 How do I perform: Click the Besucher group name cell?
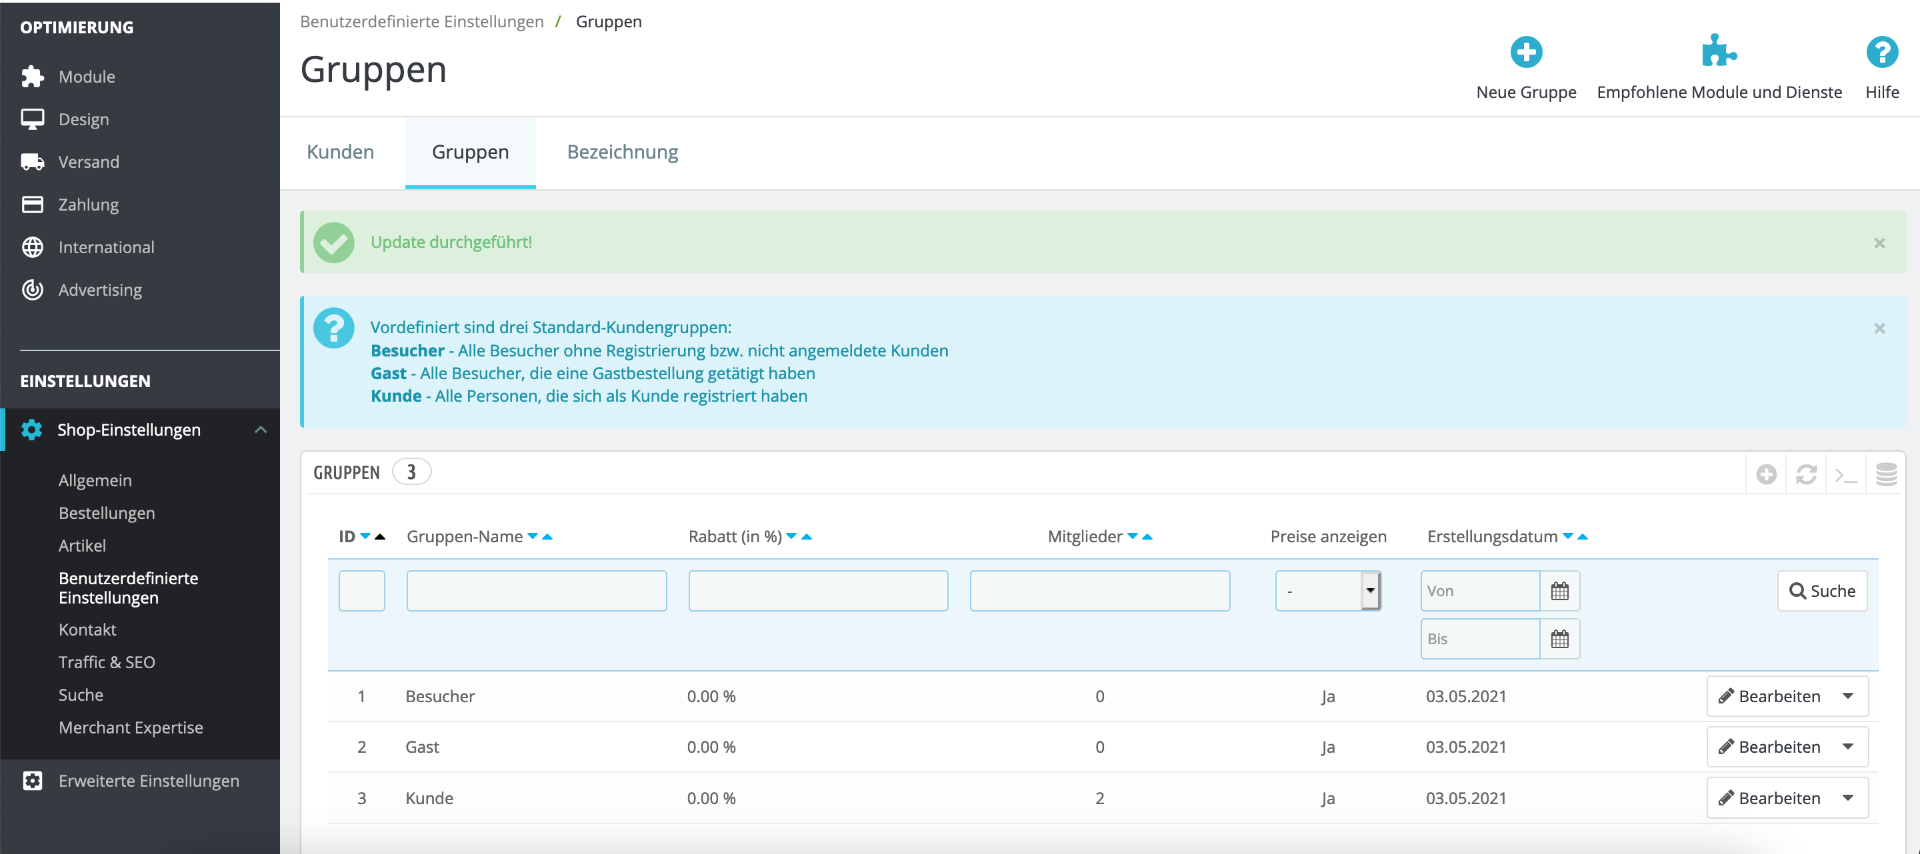pyautogui.click(x=440, y=696)
